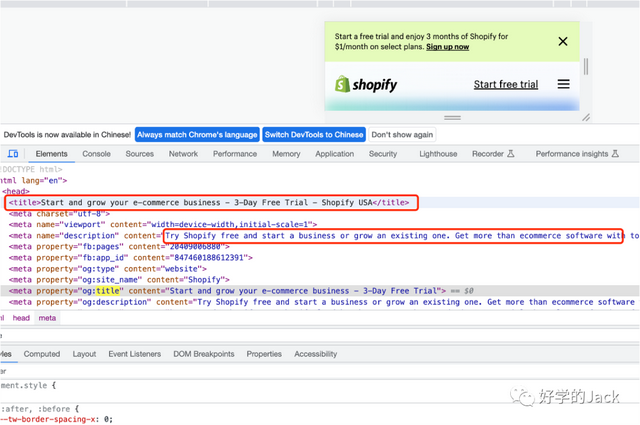Open the hamburger menu on Shopify page
Viewport: 640px width, 425px height.
(563, 85)
